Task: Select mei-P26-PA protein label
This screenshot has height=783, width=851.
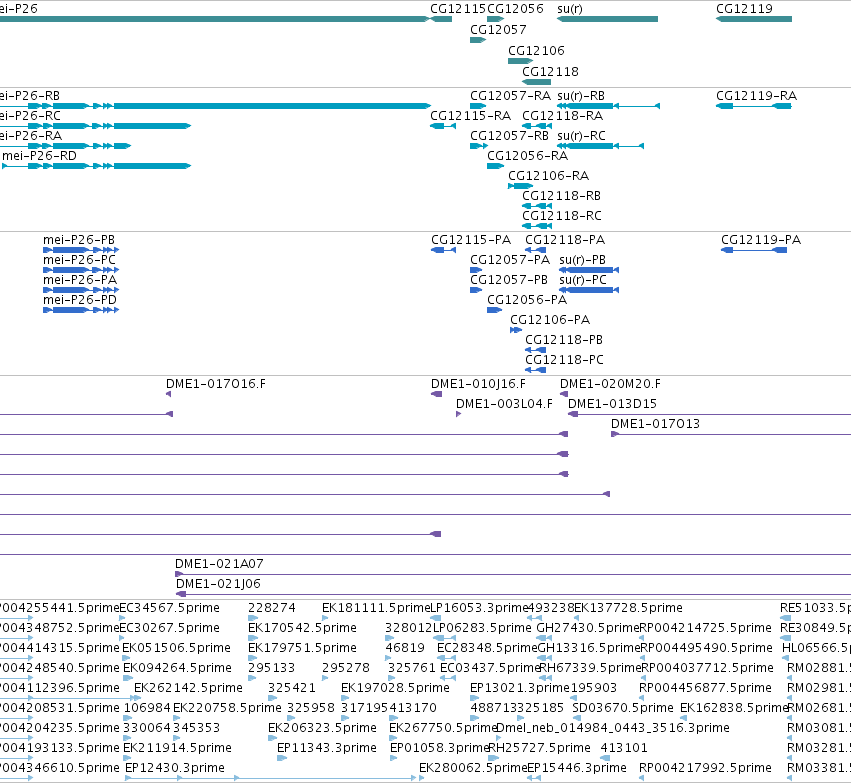Action: [x=80, y=280]
